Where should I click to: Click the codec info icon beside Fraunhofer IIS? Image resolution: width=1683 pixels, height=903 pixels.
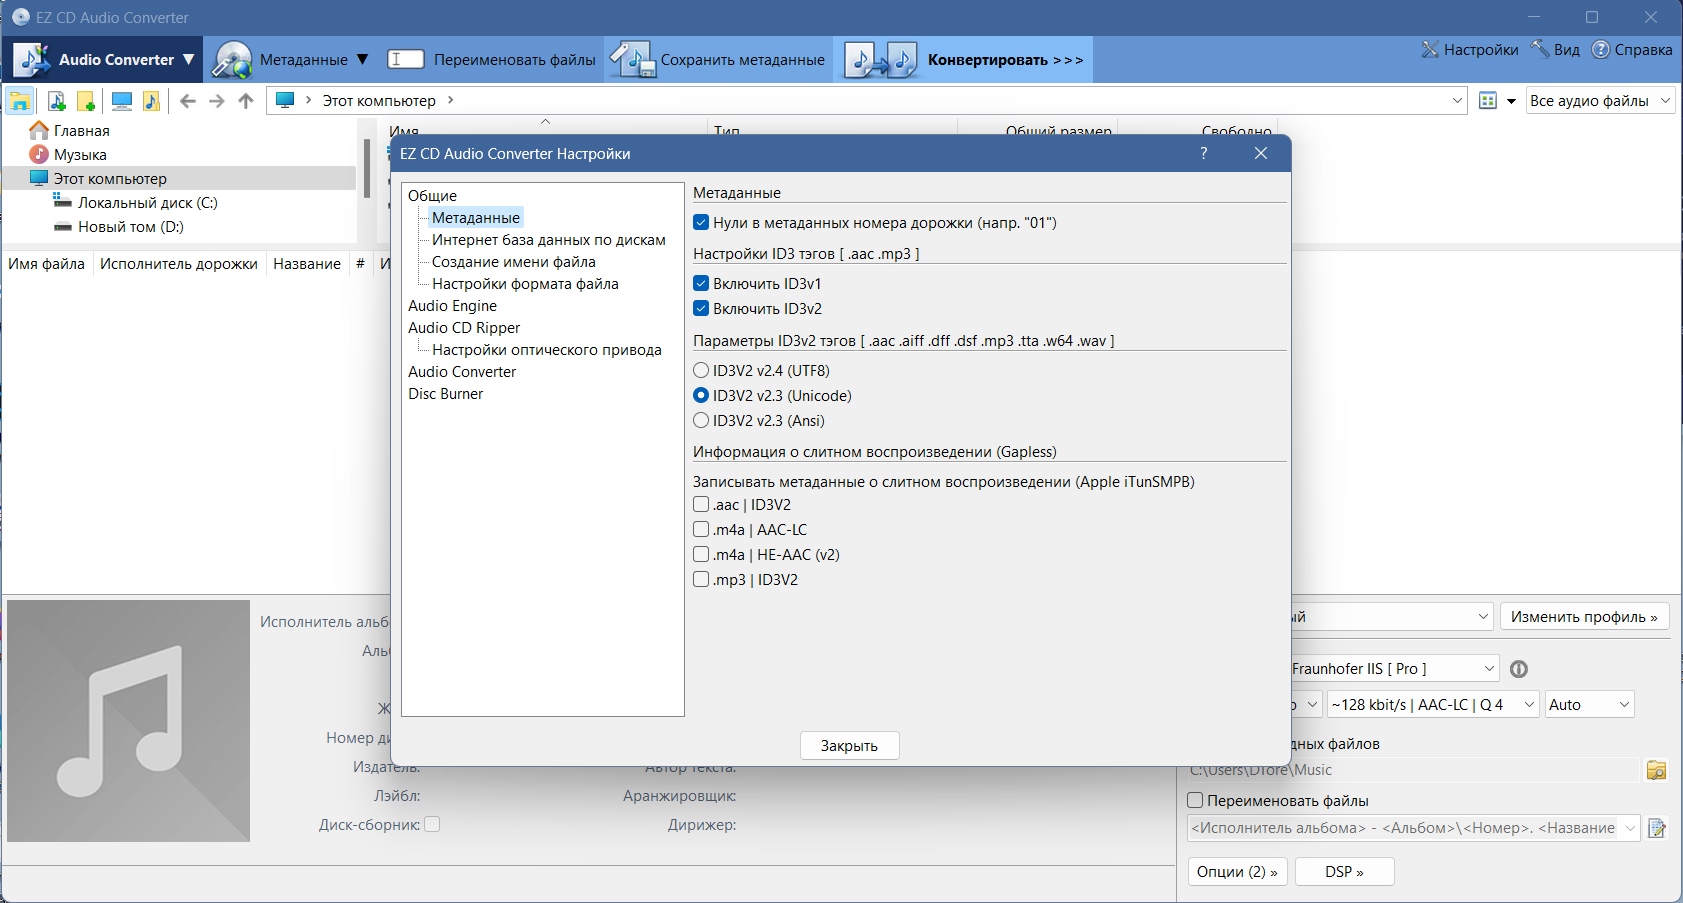(x=1518, y=669)
